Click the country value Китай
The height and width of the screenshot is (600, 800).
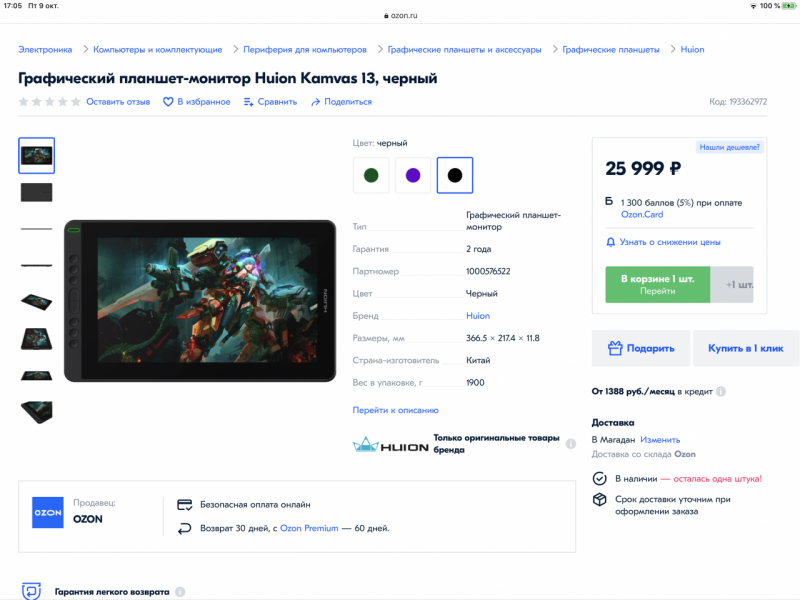(478, 360)
